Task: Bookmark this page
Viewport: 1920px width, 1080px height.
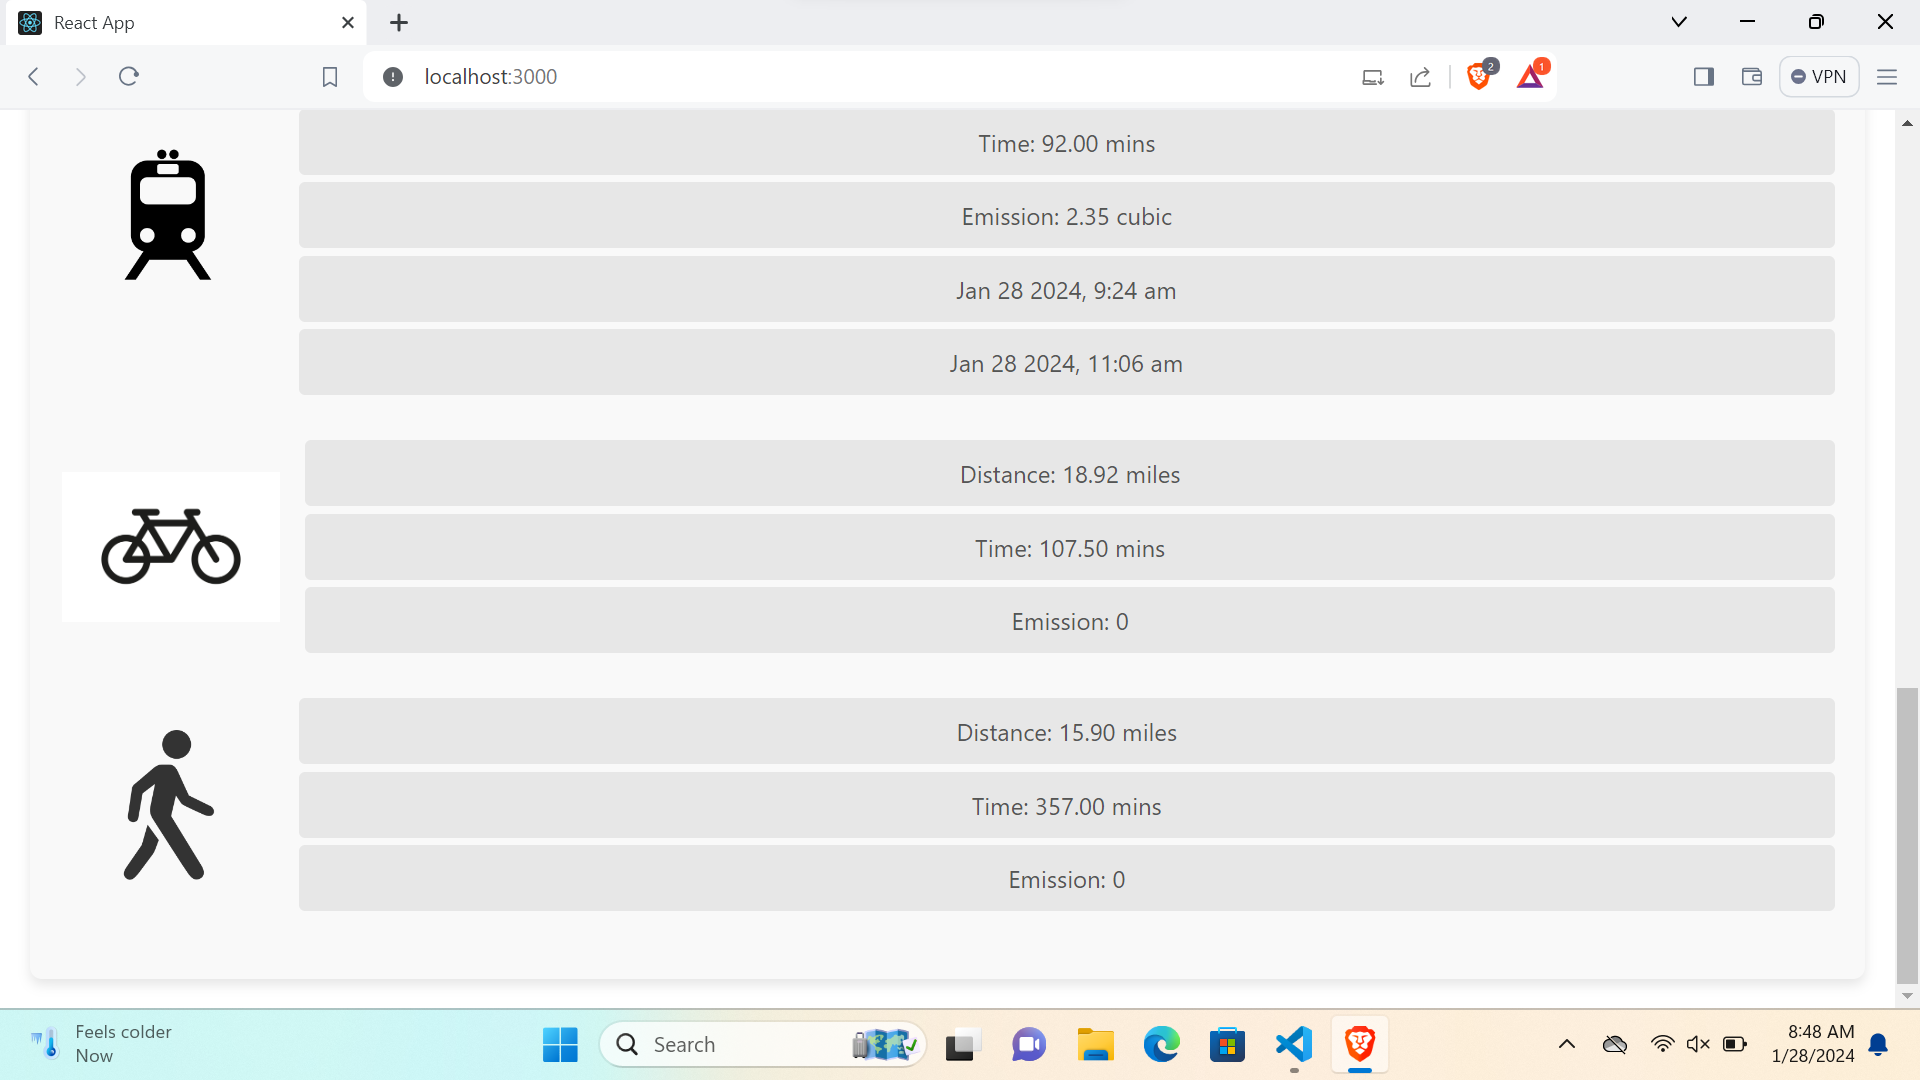Action: pyautogui.click(x=330, y=77)
